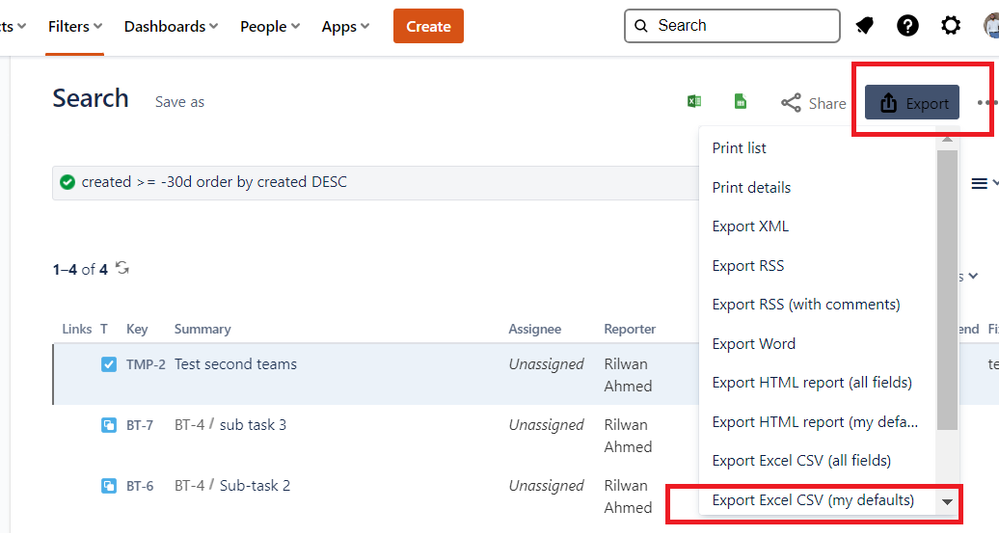Sort by the Reporter column header
The width and height of the screenshot is (999, 533).
coord(629,329)
